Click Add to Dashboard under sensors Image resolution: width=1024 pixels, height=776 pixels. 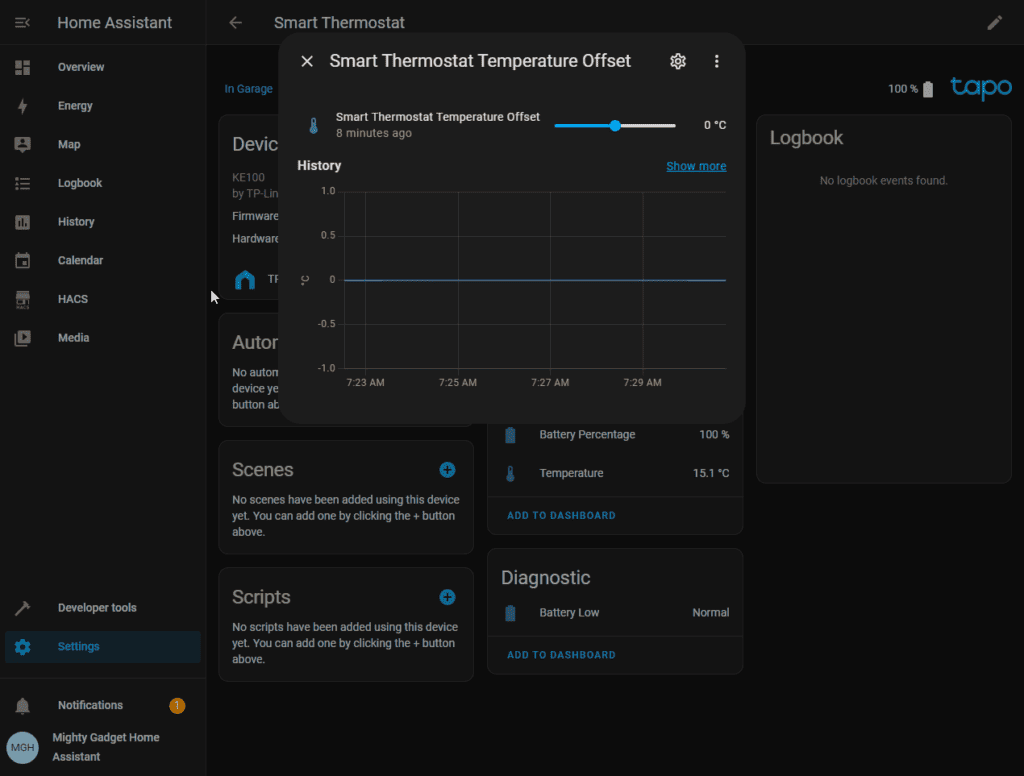561,515
